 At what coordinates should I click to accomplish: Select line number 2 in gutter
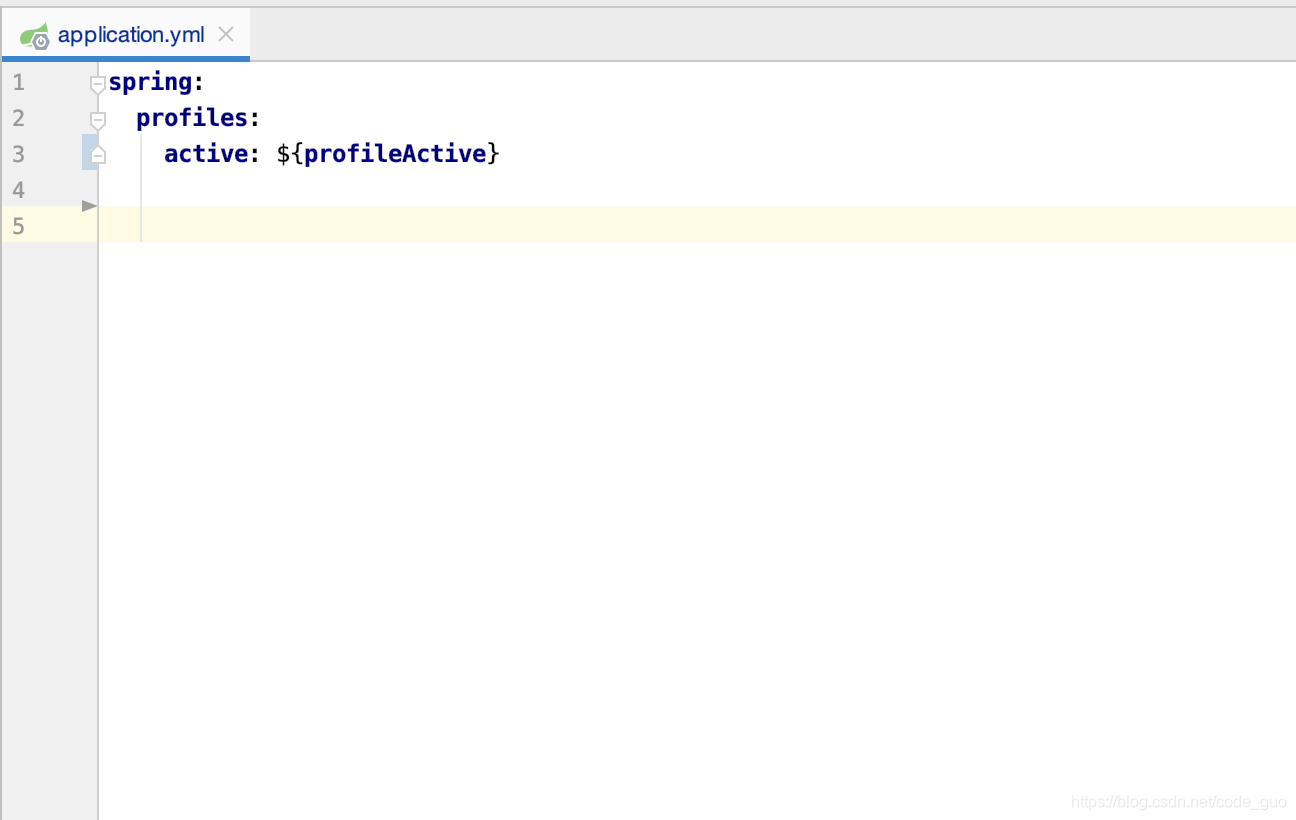(18, 118)
